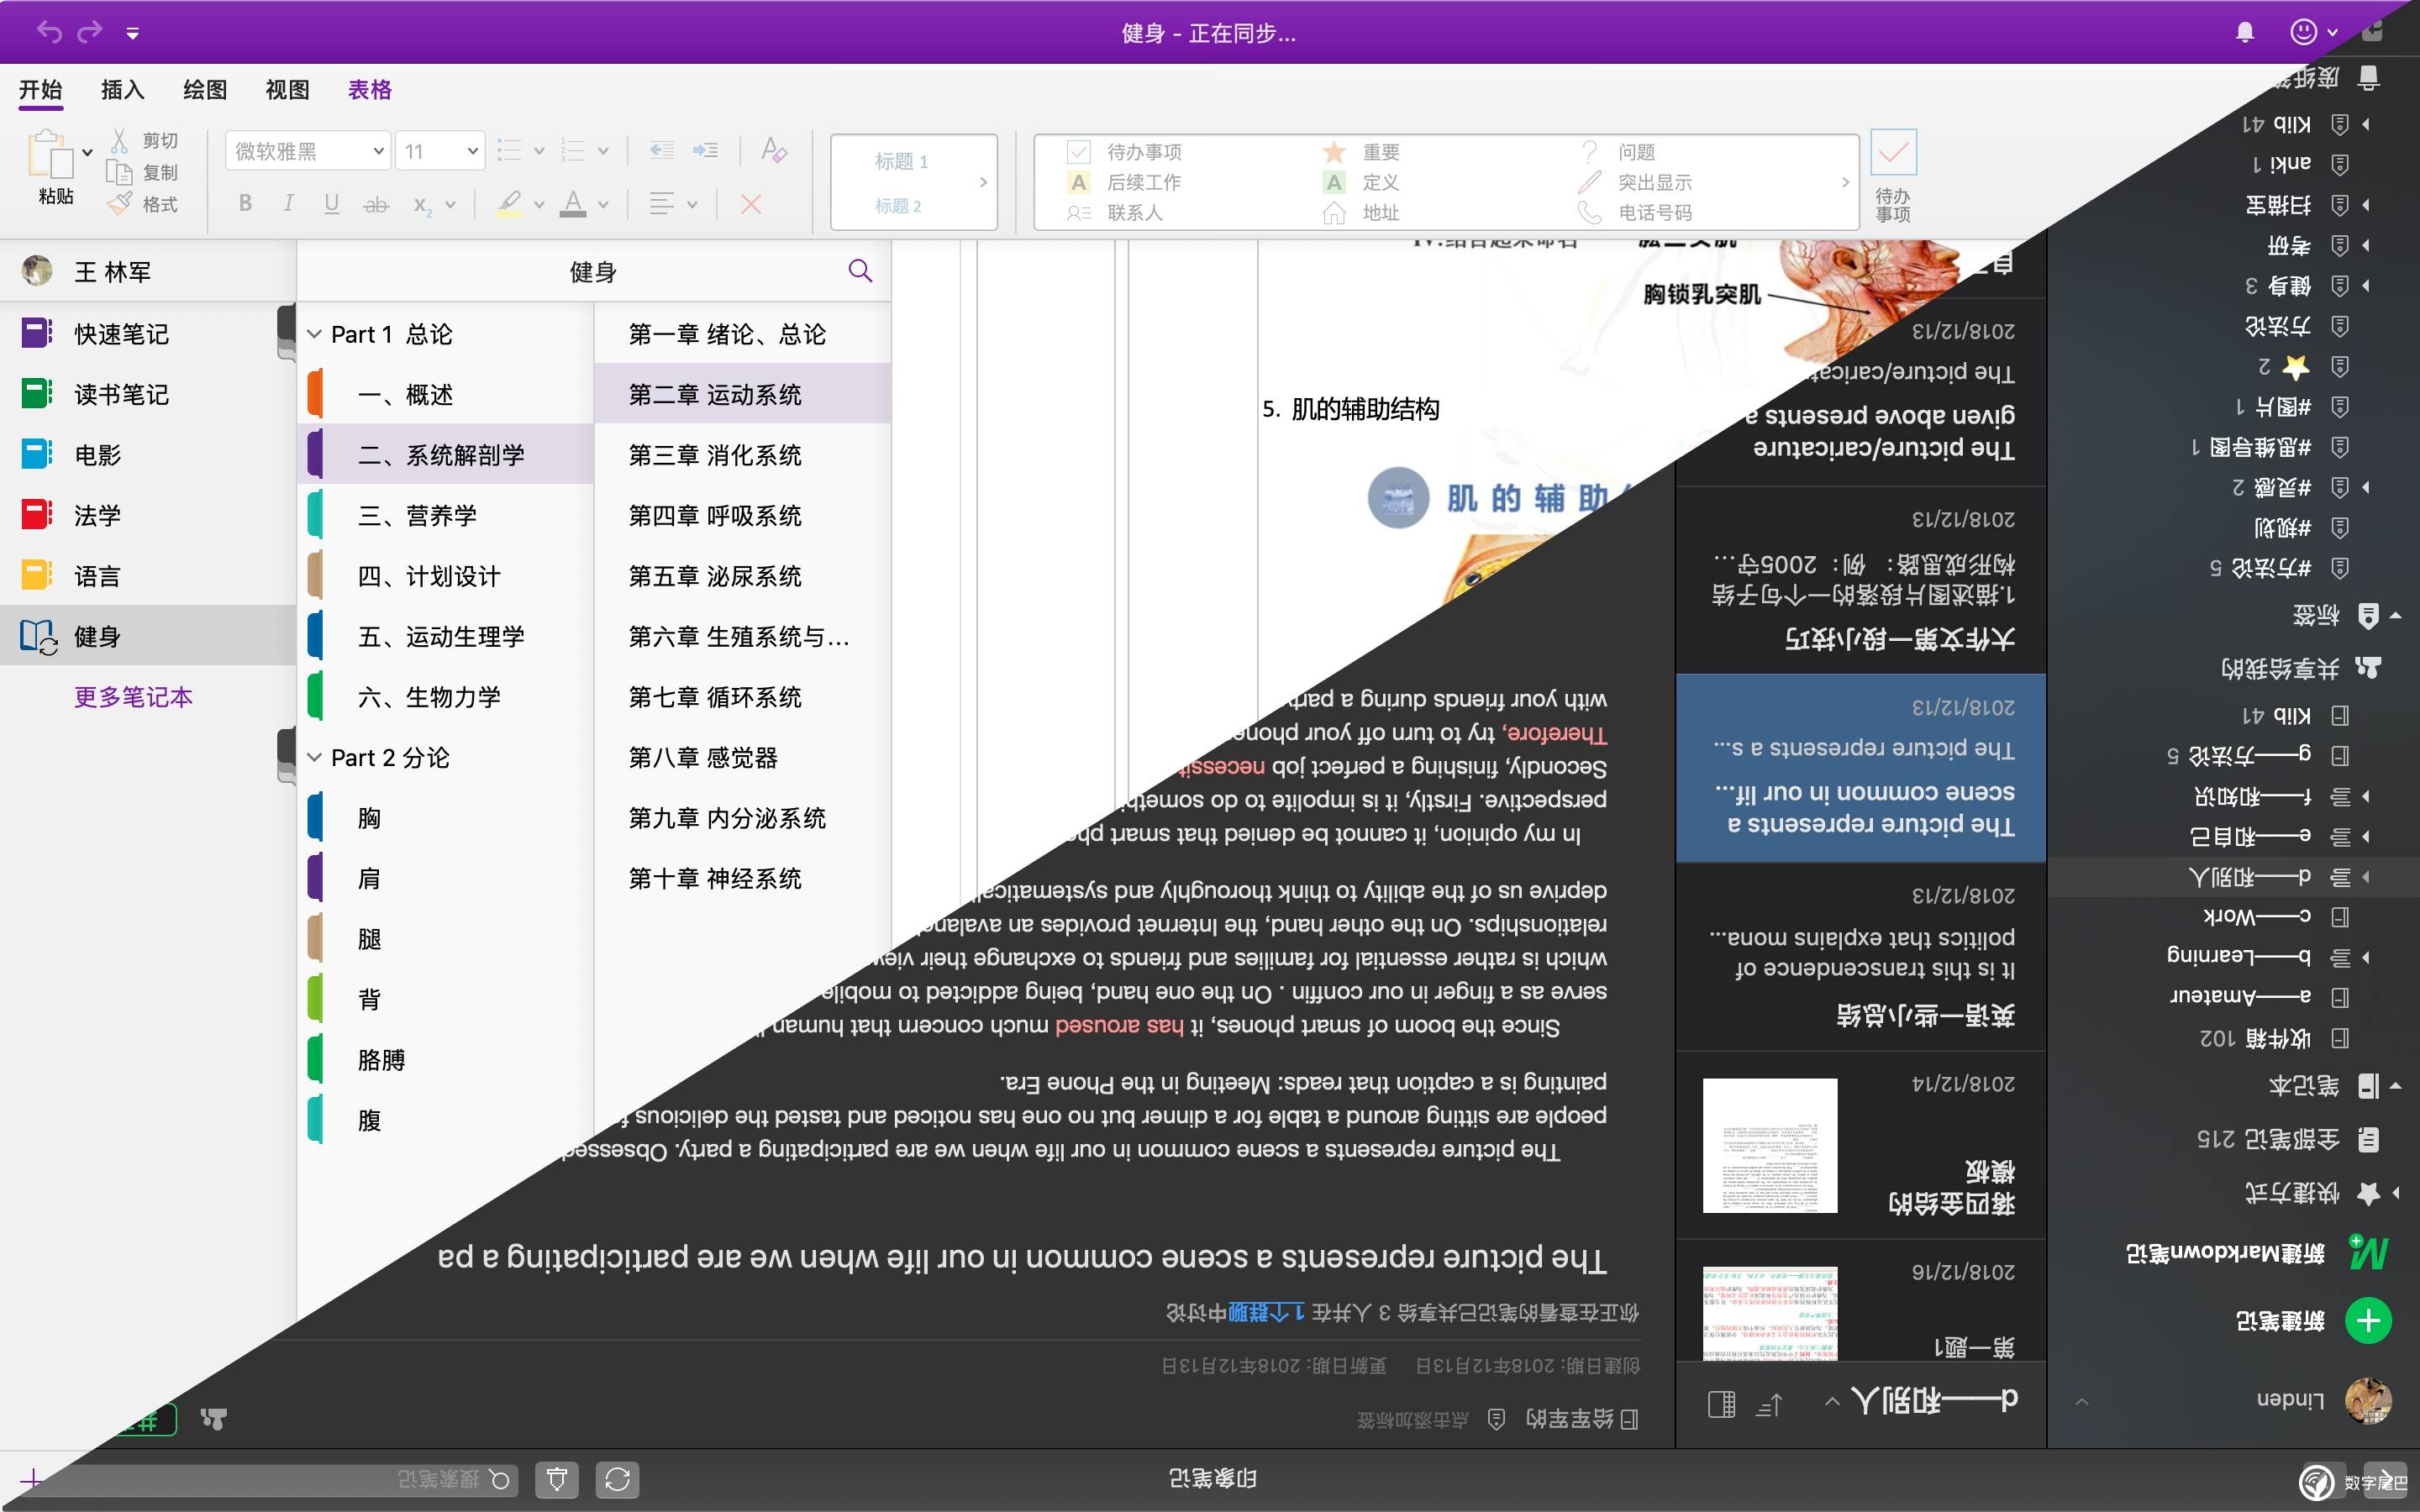
Task: Decrease the indent level
Action: pos(662,151)
